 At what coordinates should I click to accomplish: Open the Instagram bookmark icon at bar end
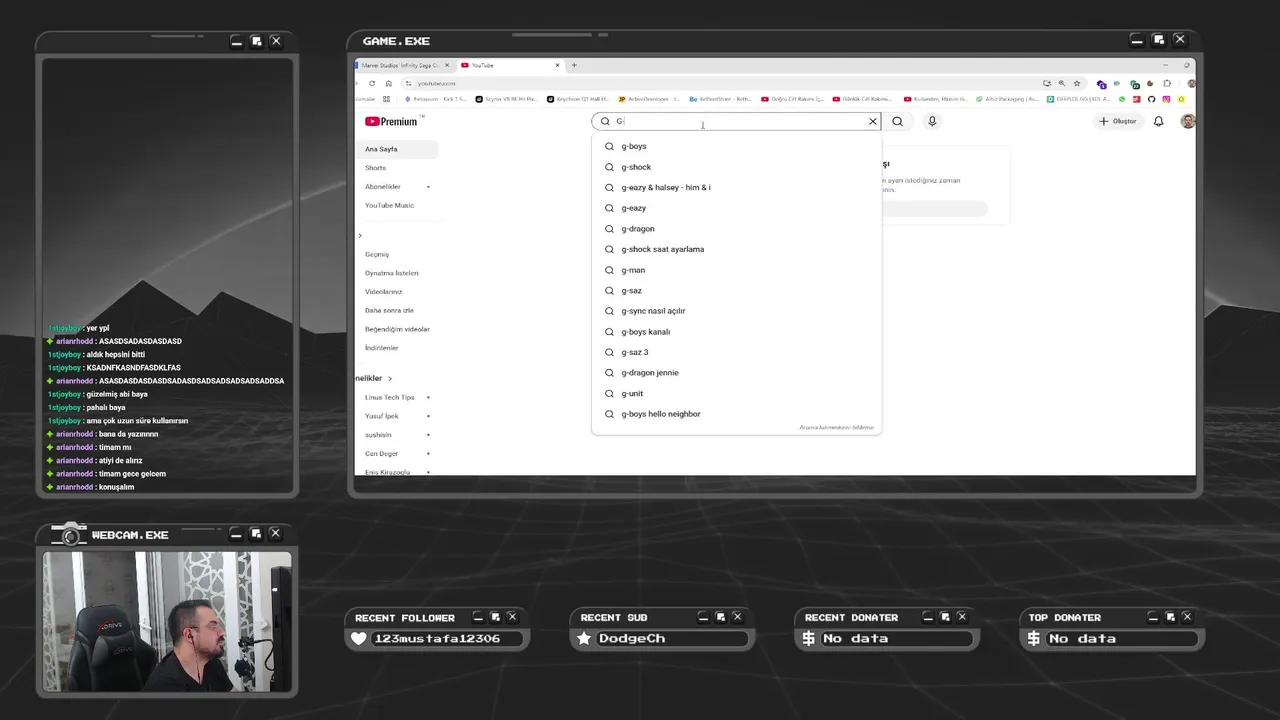pos(1167,99)
